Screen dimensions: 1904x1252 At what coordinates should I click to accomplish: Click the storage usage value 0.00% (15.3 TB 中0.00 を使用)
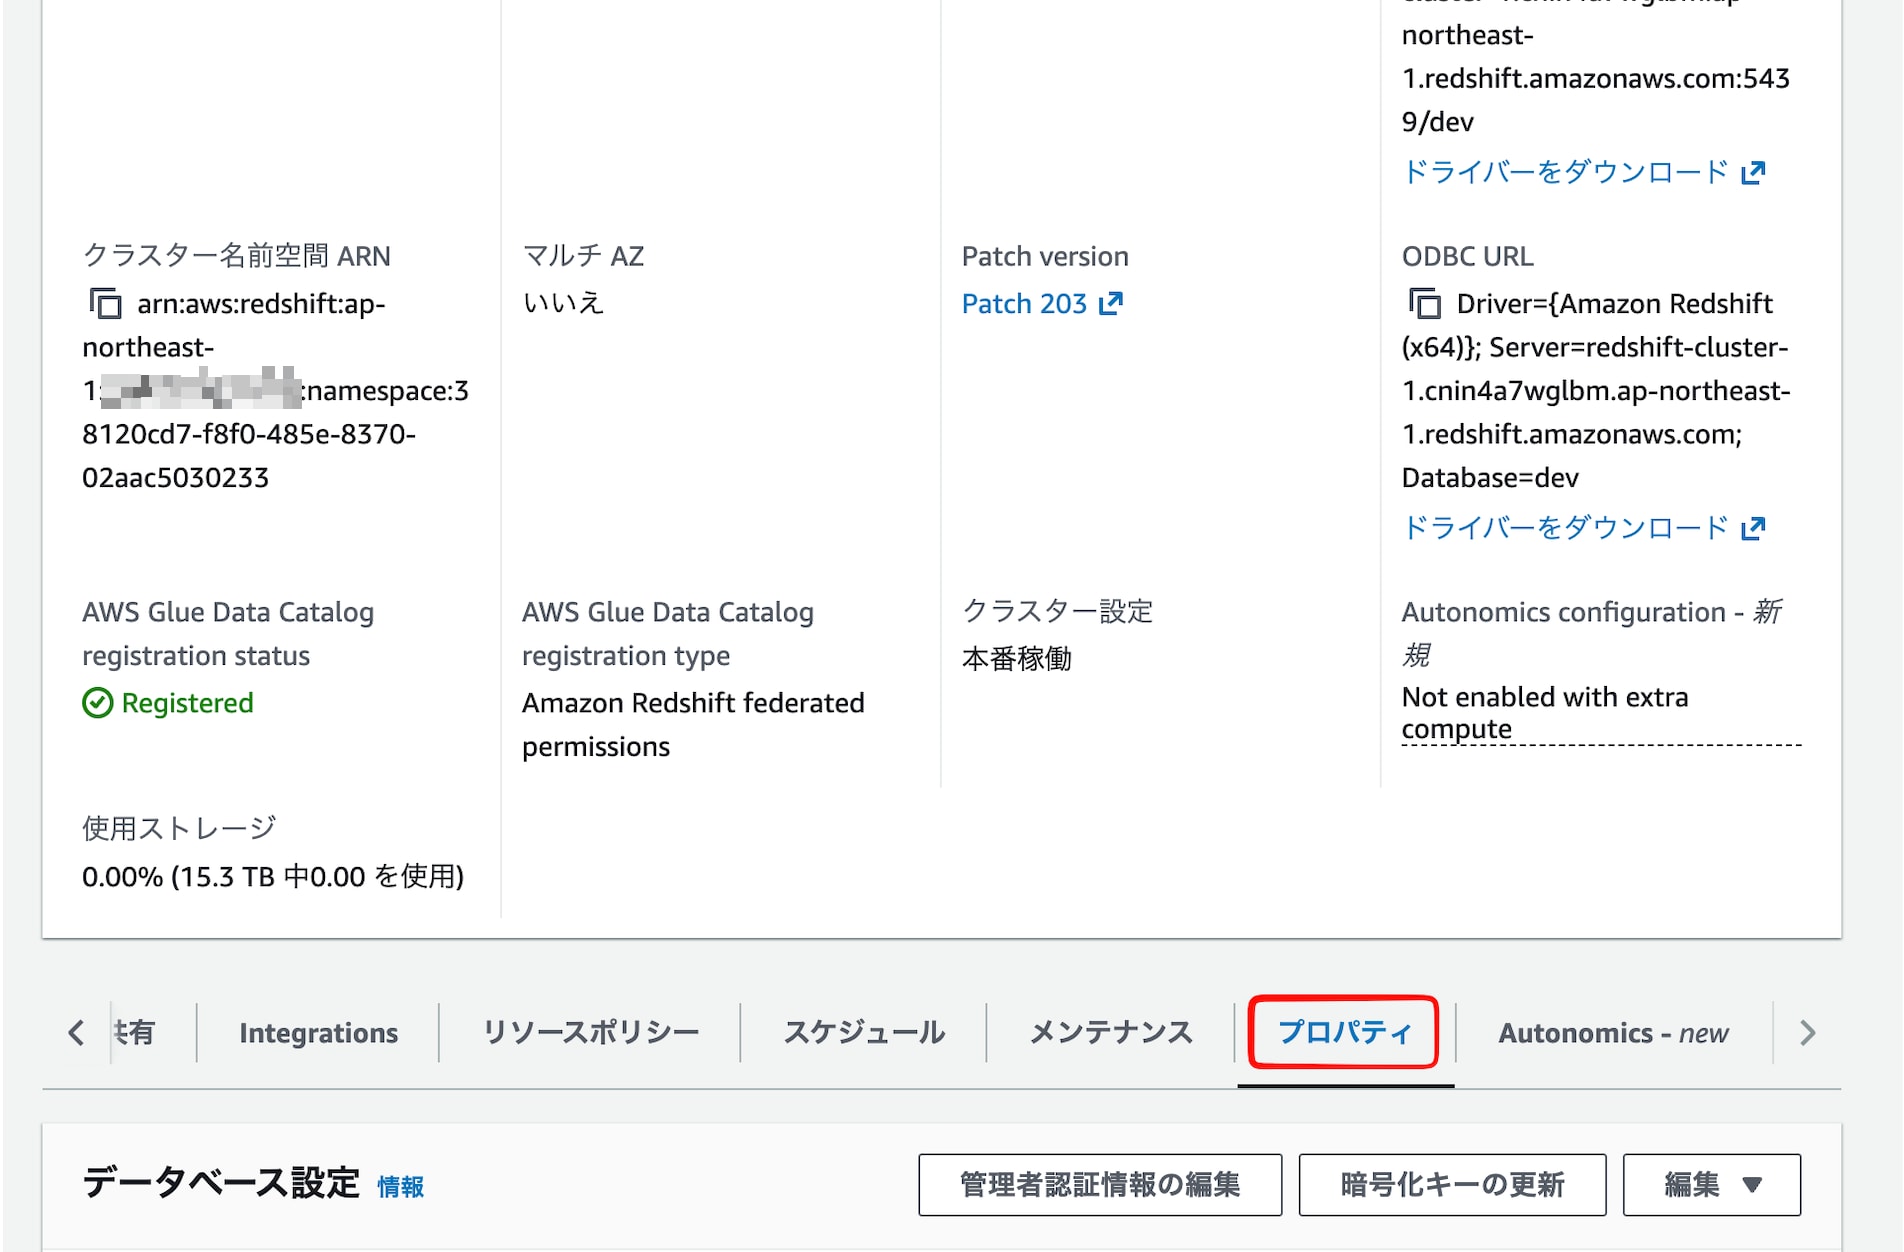pyautogui.click(x=273, y=876)
